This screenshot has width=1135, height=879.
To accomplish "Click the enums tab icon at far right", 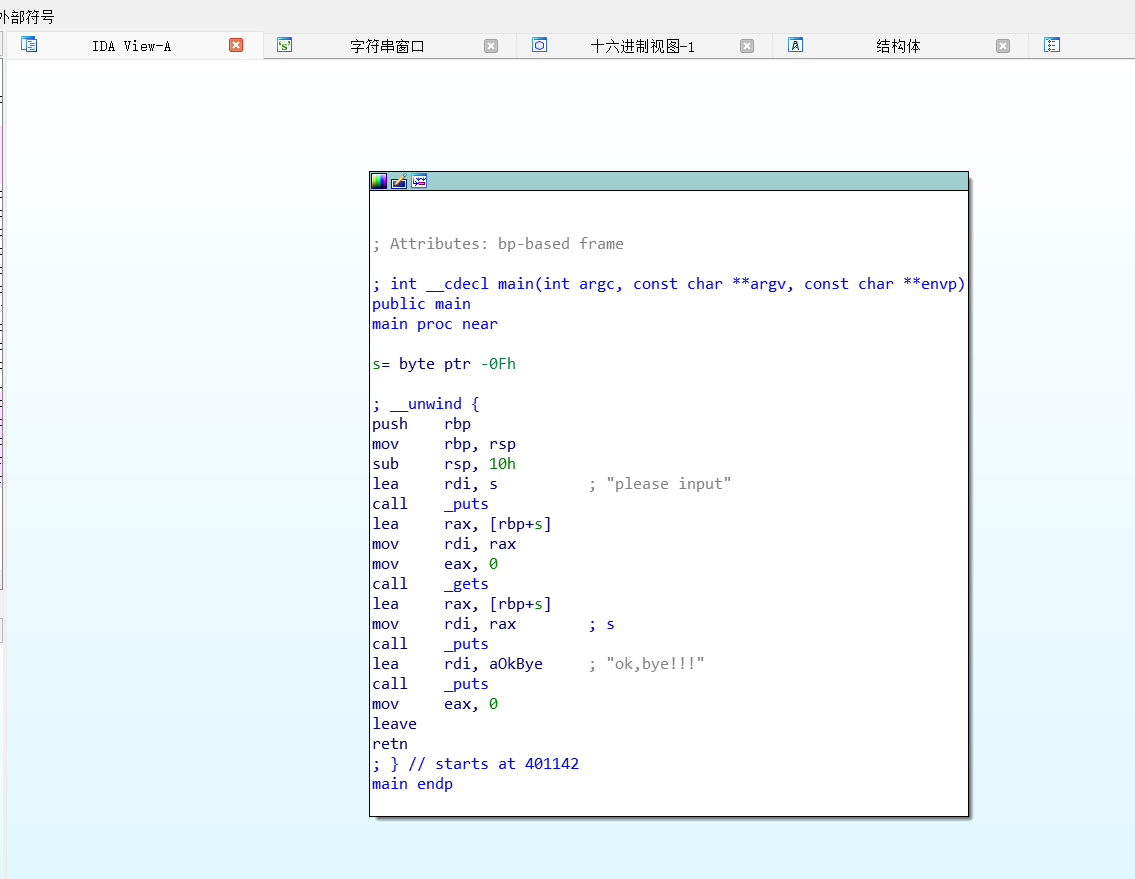I will pyautogui.click(x=1052, y=45).
